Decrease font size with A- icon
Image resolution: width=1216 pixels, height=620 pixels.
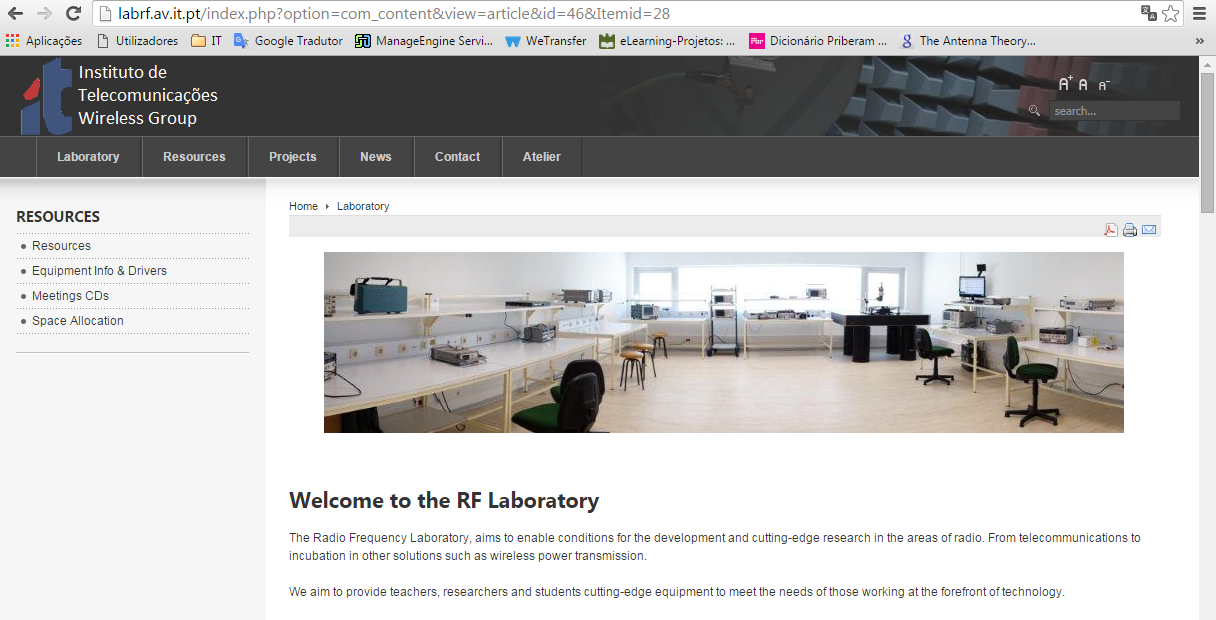(x=1104, y=86)
